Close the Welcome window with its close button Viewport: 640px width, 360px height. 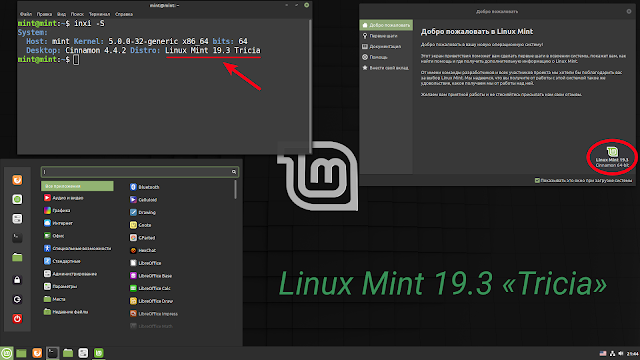coord(629,11)
